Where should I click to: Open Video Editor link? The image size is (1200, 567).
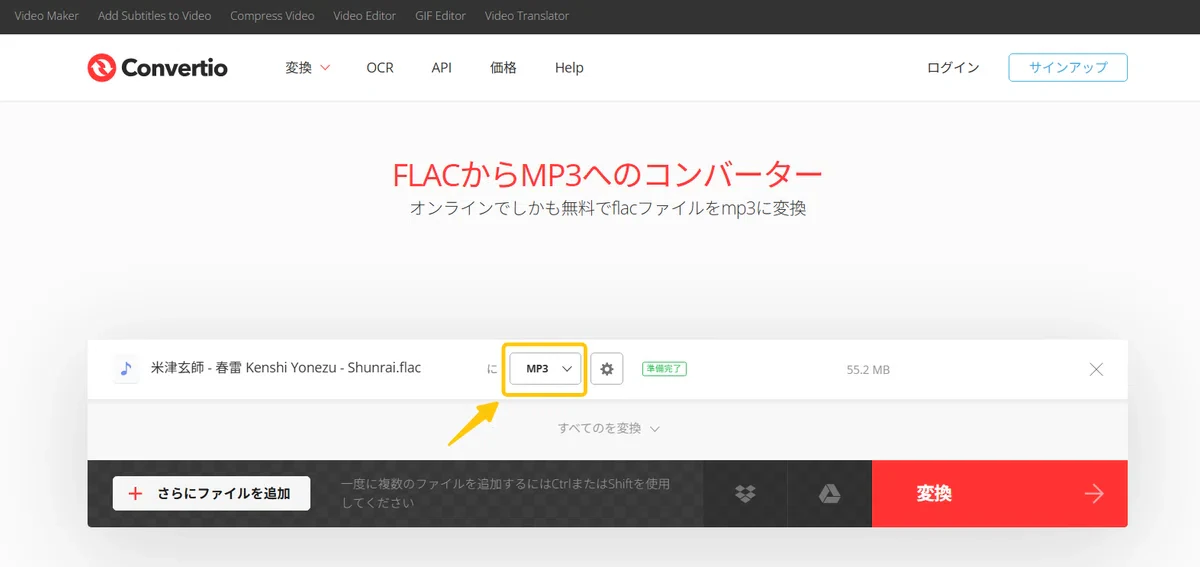tap(365, 16)
